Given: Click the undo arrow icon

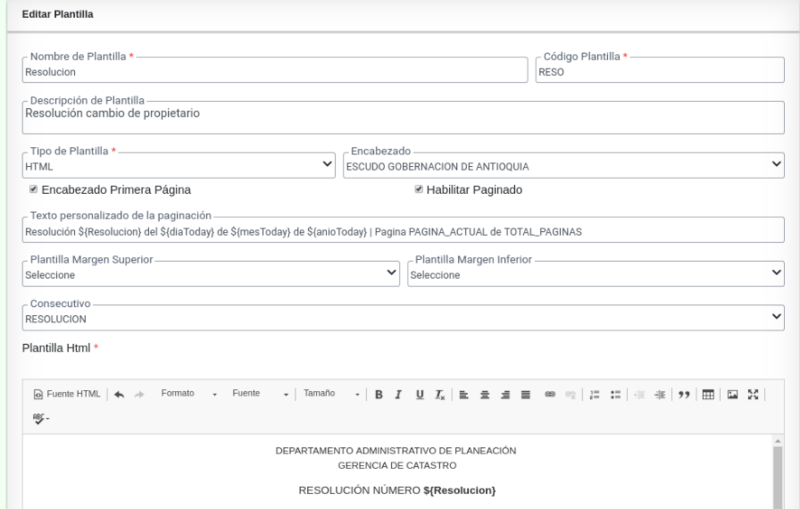Looking at the screenshot, I should point(120,394).
